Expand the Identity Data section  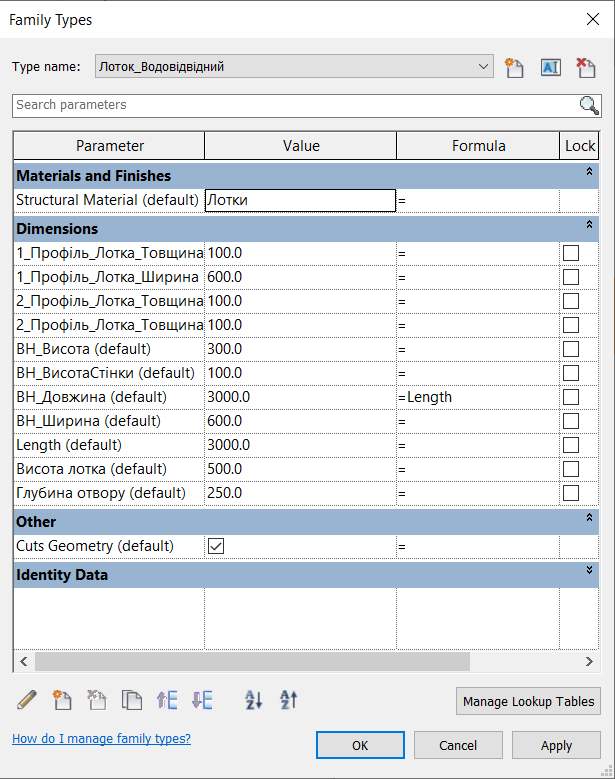(589, 570)
